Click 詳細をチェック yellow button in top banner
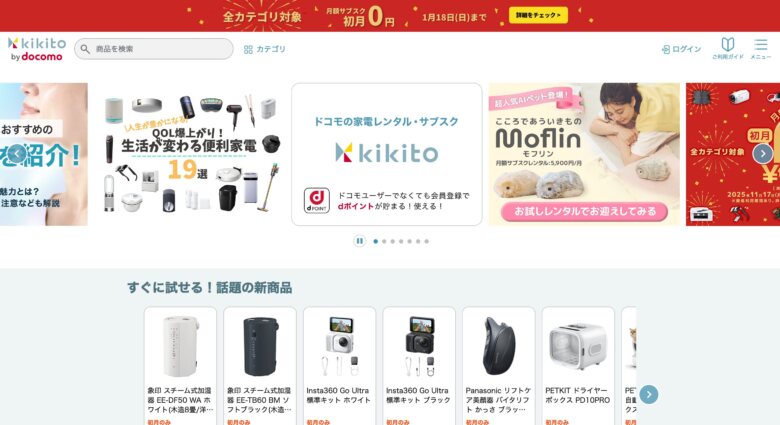Screen dimensions: 780x425 click(538, 15)
